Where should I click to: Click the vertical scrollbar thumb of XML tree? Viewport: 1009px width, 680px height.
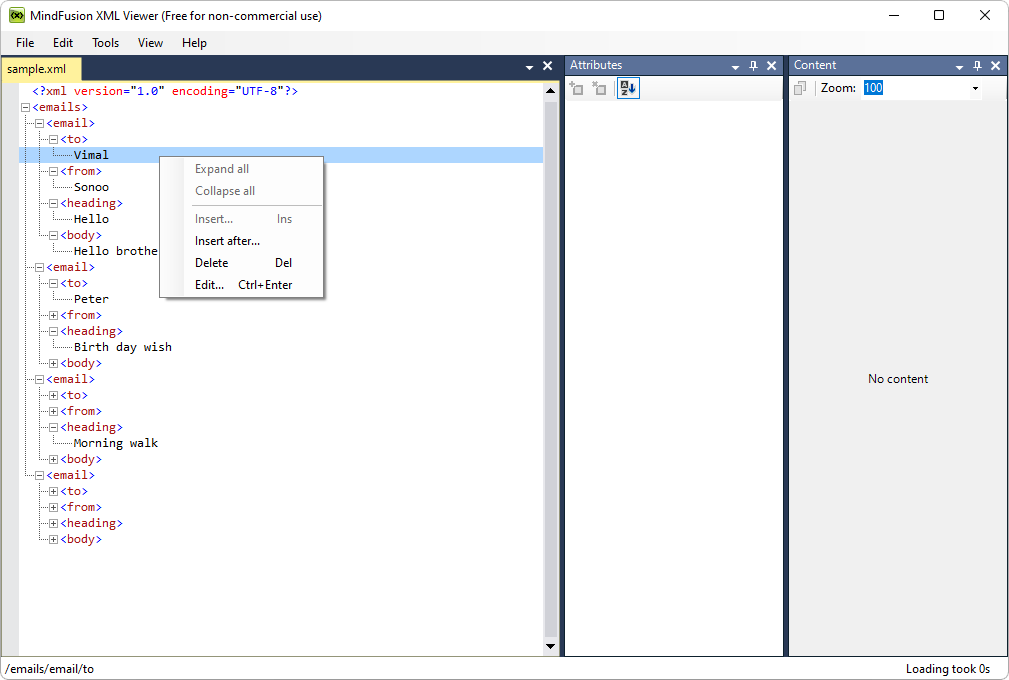pyautogui.click(x=550, y=369)
